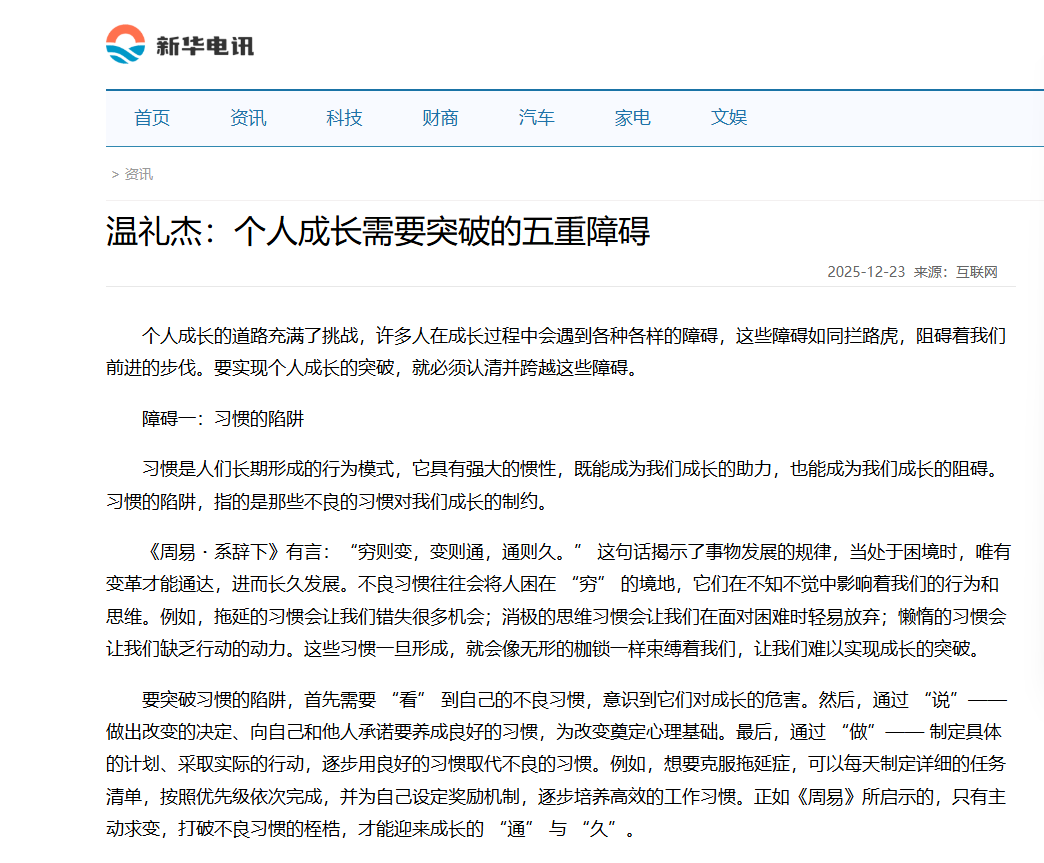Open the 科技 section

344,117
